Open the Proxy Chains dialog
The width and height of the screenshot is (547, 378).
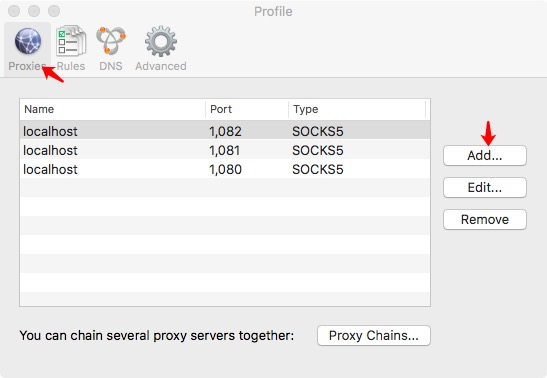374,335
